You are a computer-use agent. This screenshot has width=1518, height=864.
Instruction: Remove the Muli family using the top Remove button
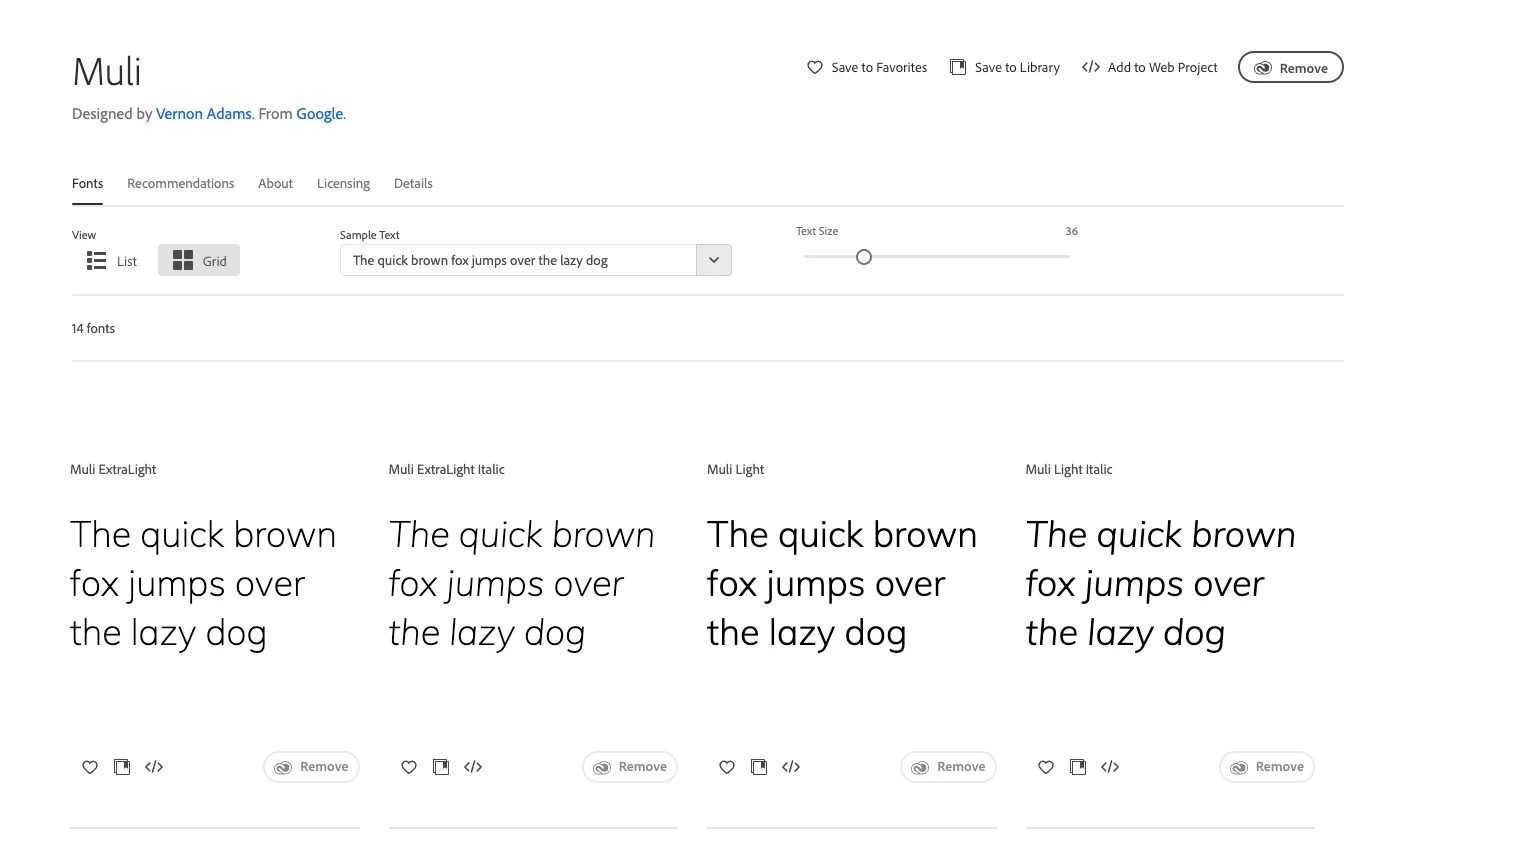(1291, 67)
